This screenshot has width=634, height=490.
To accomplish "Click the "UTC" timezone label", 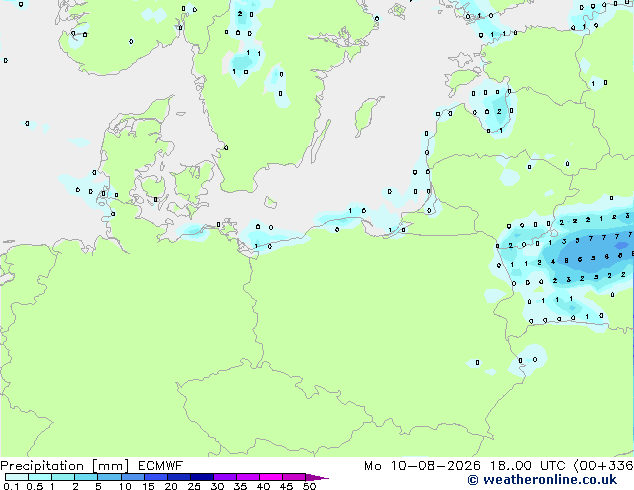I will pyautogui.click(x=553, y=466).
